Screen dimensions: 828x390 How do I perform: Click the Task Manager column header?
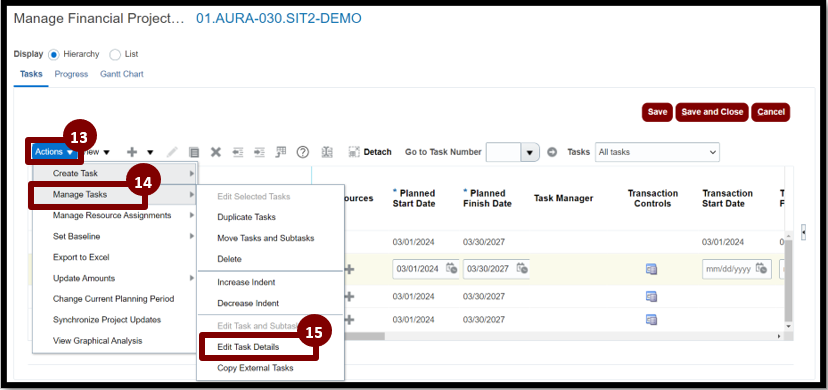[x=563, y=198]
